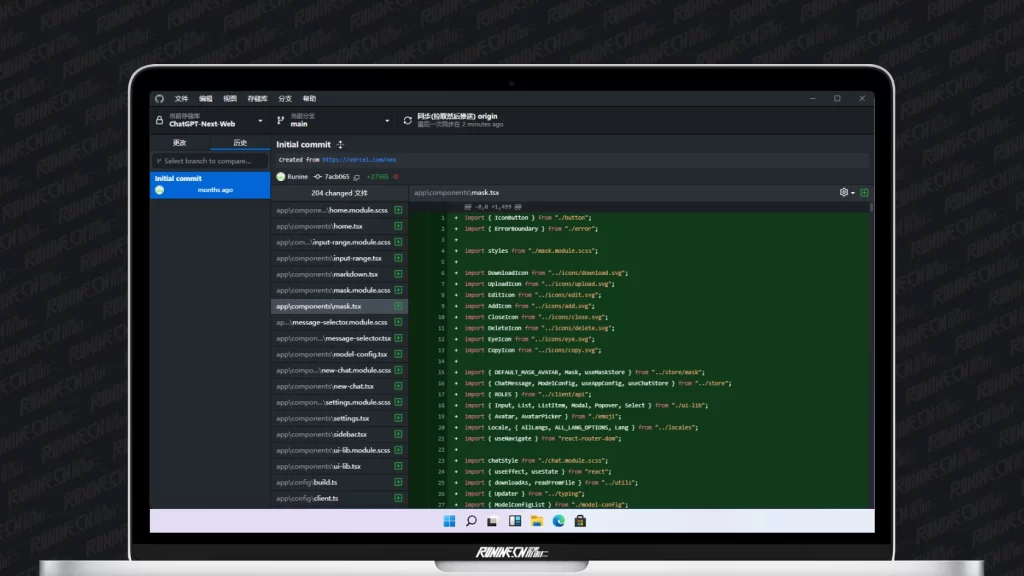The width and height of the screenshot is (1024, 576).
Task: Select the Initial commit entry in history
Action: (210, 184)
